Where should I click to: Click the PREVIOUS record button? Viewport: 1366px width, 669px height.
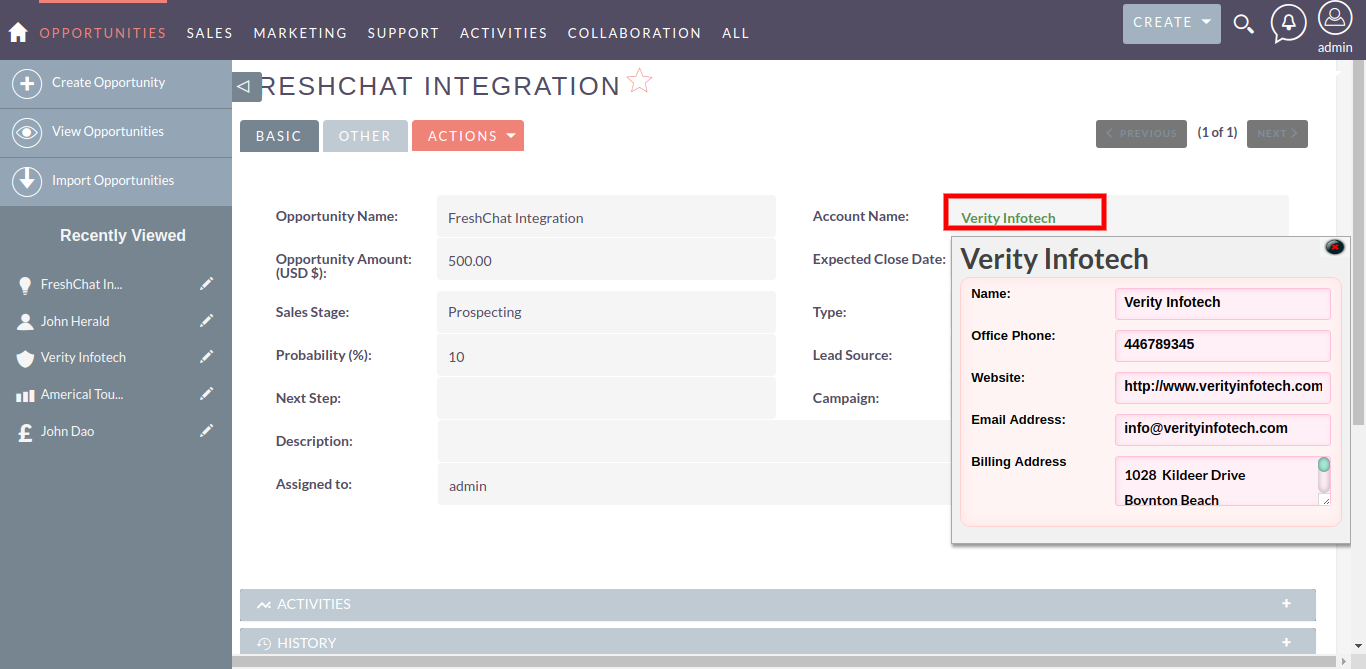tap(1141, 133)
